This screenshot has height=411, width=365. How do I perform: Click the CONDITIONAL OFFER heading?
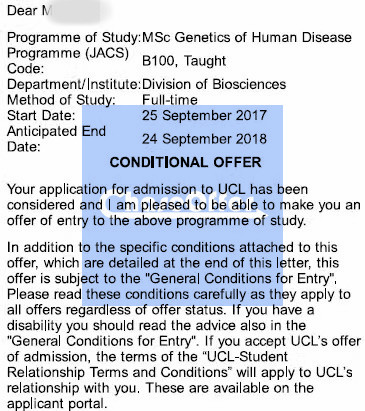point(185,162)
